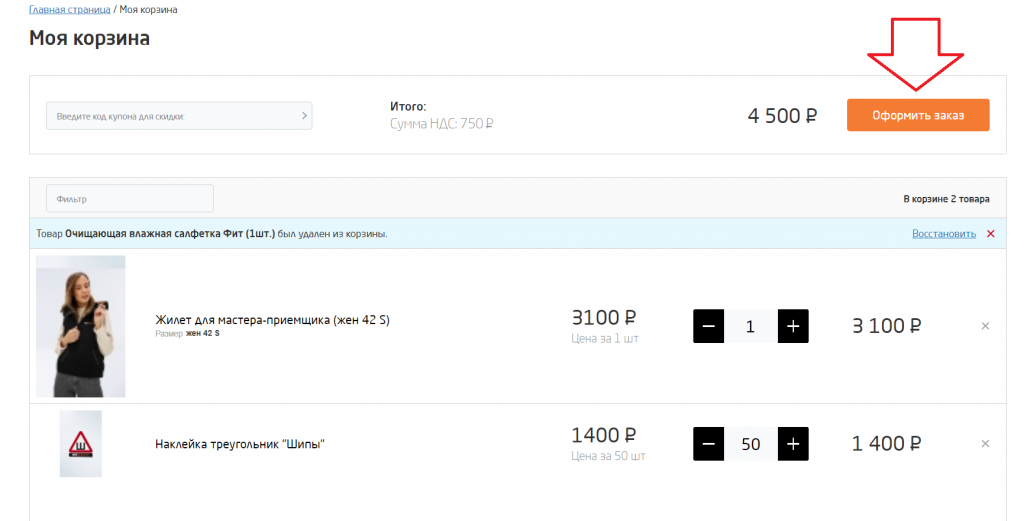
Task: Increase quantity of the vest item
Action: (x=793, y=326)
